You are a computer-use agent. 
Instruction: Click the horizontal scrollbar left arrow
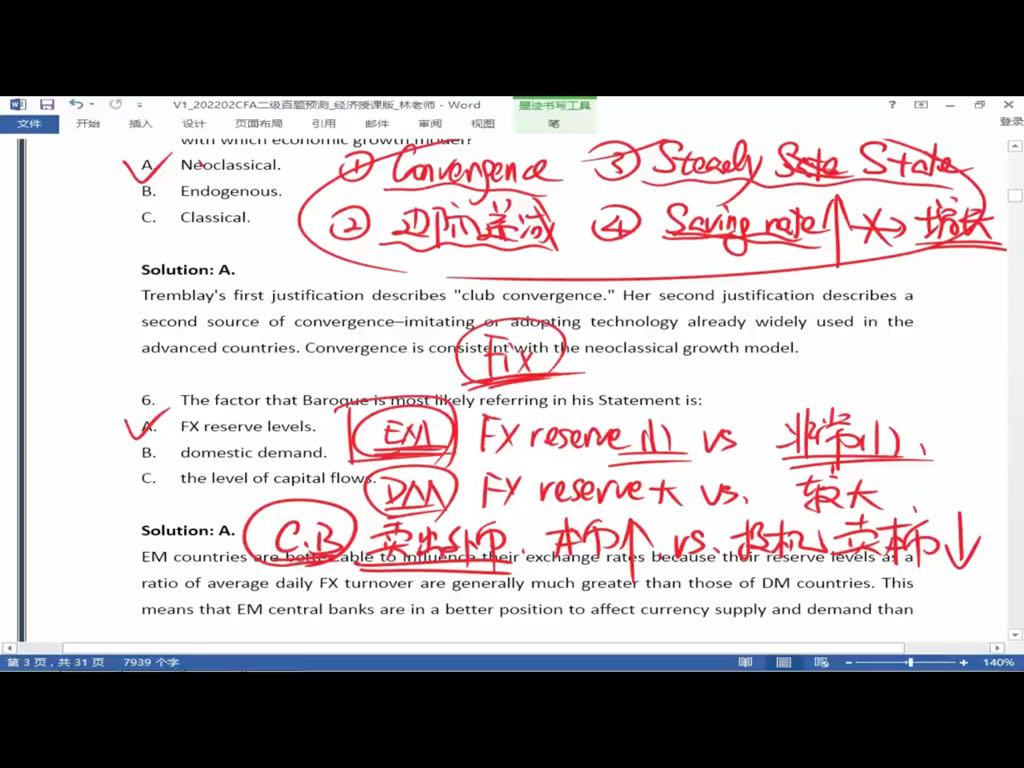coord(9,648)
